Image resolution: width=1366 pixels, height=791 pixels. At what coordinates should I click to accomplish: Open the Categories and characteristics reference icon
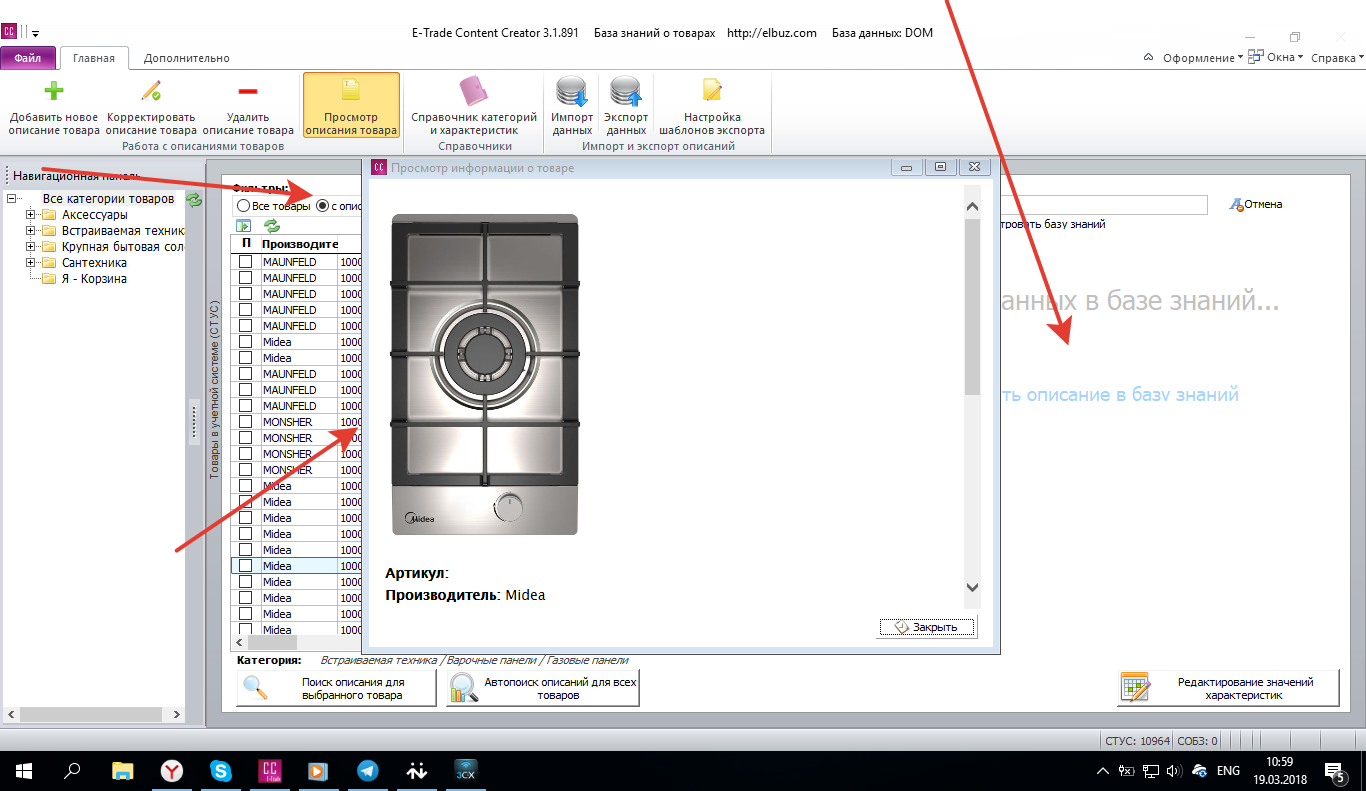[x=474, y=92]
